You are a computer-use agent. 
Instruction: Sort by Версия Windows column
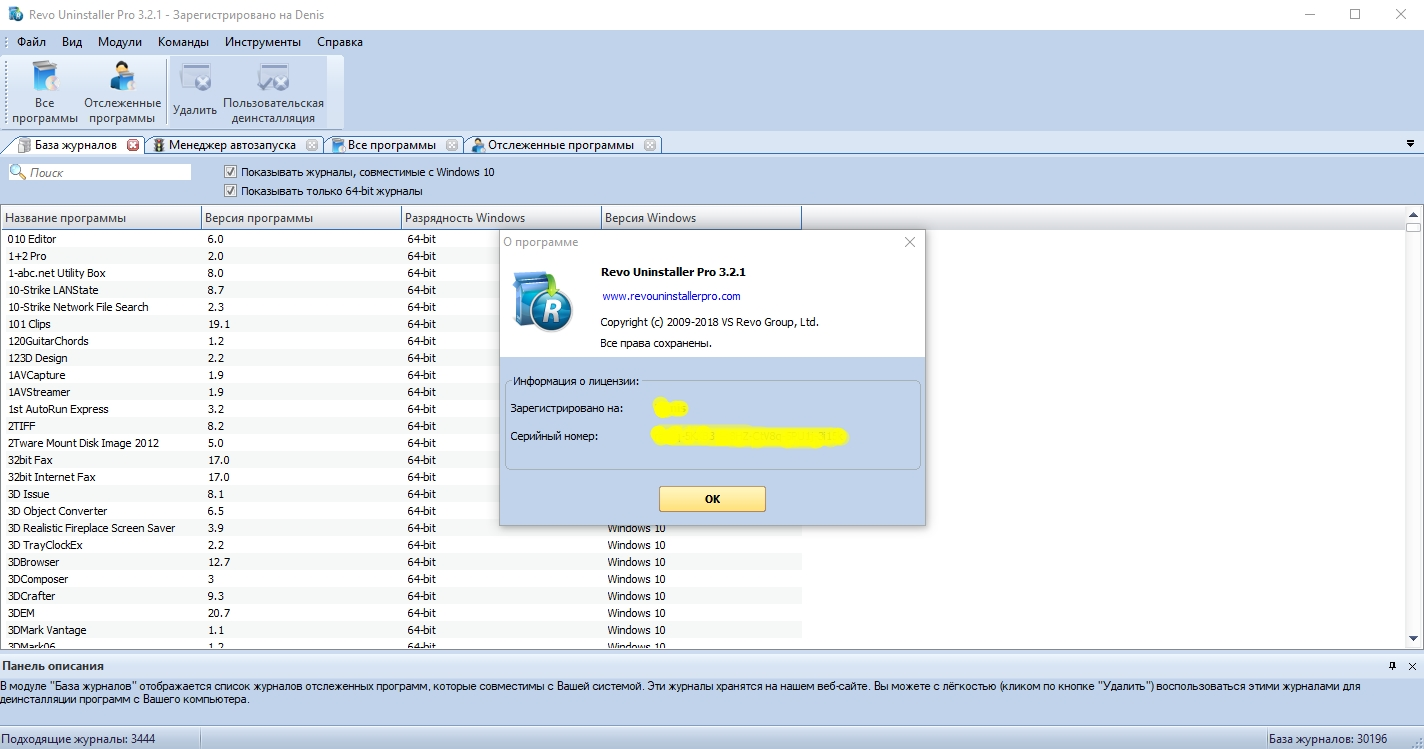[x=702, y=218]
